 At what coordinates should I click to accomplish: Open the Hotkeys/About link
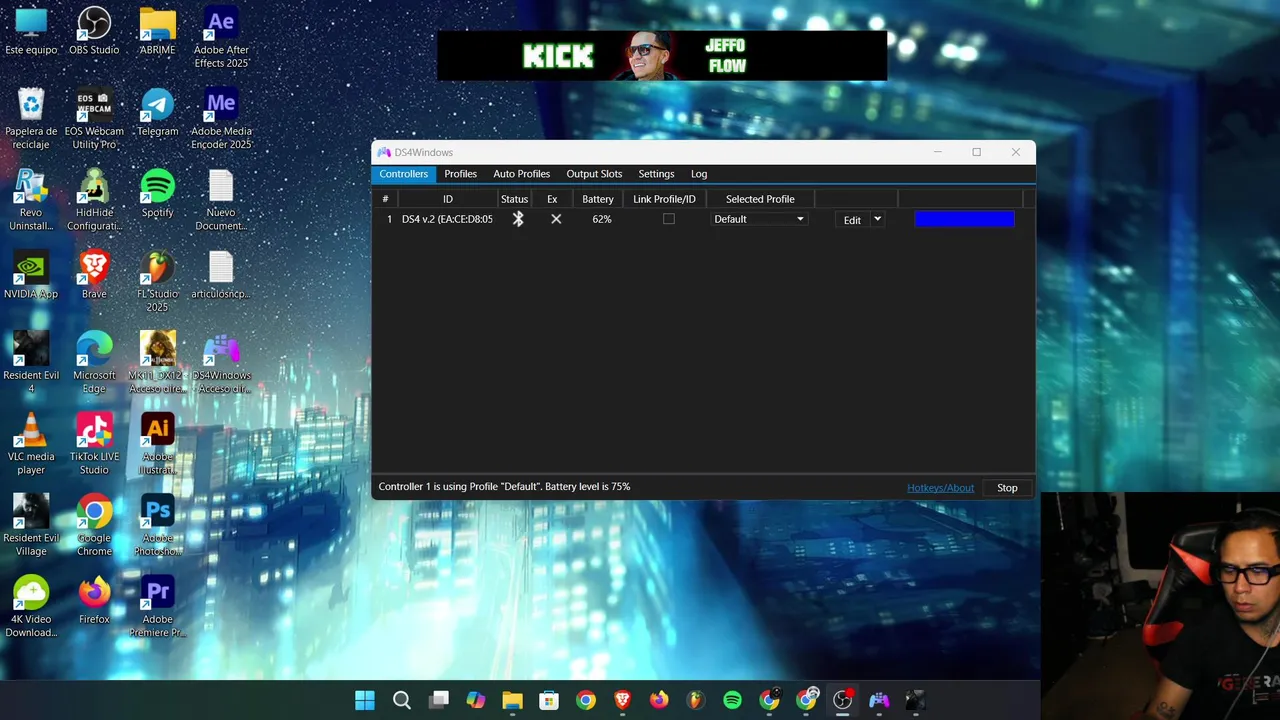940,488
